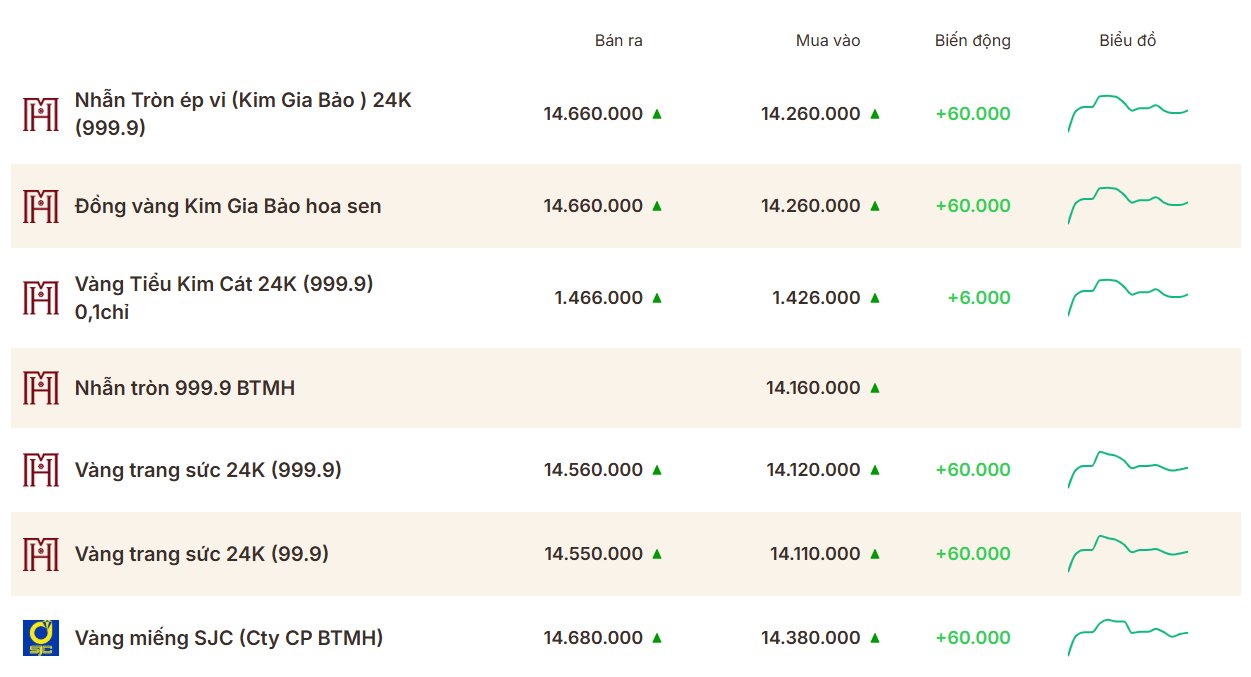Click the green up arrow next to 14.680.000
Image resolution: width=1251 pixels, height=677 pixels.
click(x=657, y=637)
